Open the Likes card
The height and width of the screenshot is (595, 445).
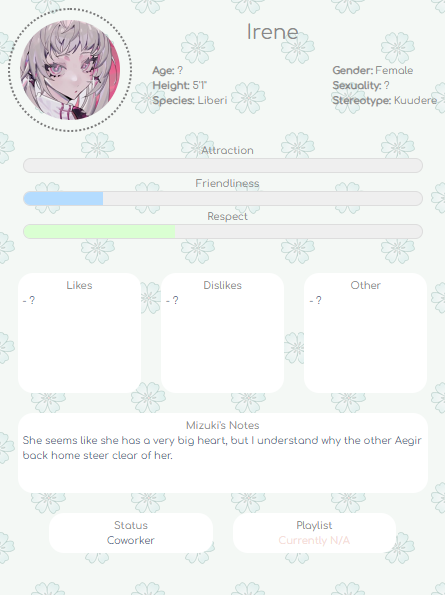click(79, 333)
